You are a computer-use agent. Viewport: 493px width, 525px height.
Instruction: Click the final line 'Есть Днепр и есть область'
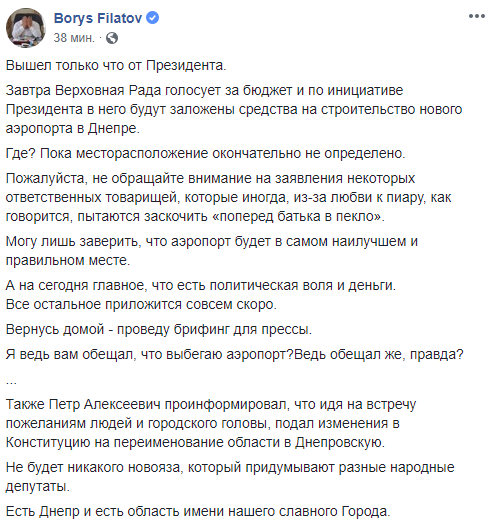(198, 511)
